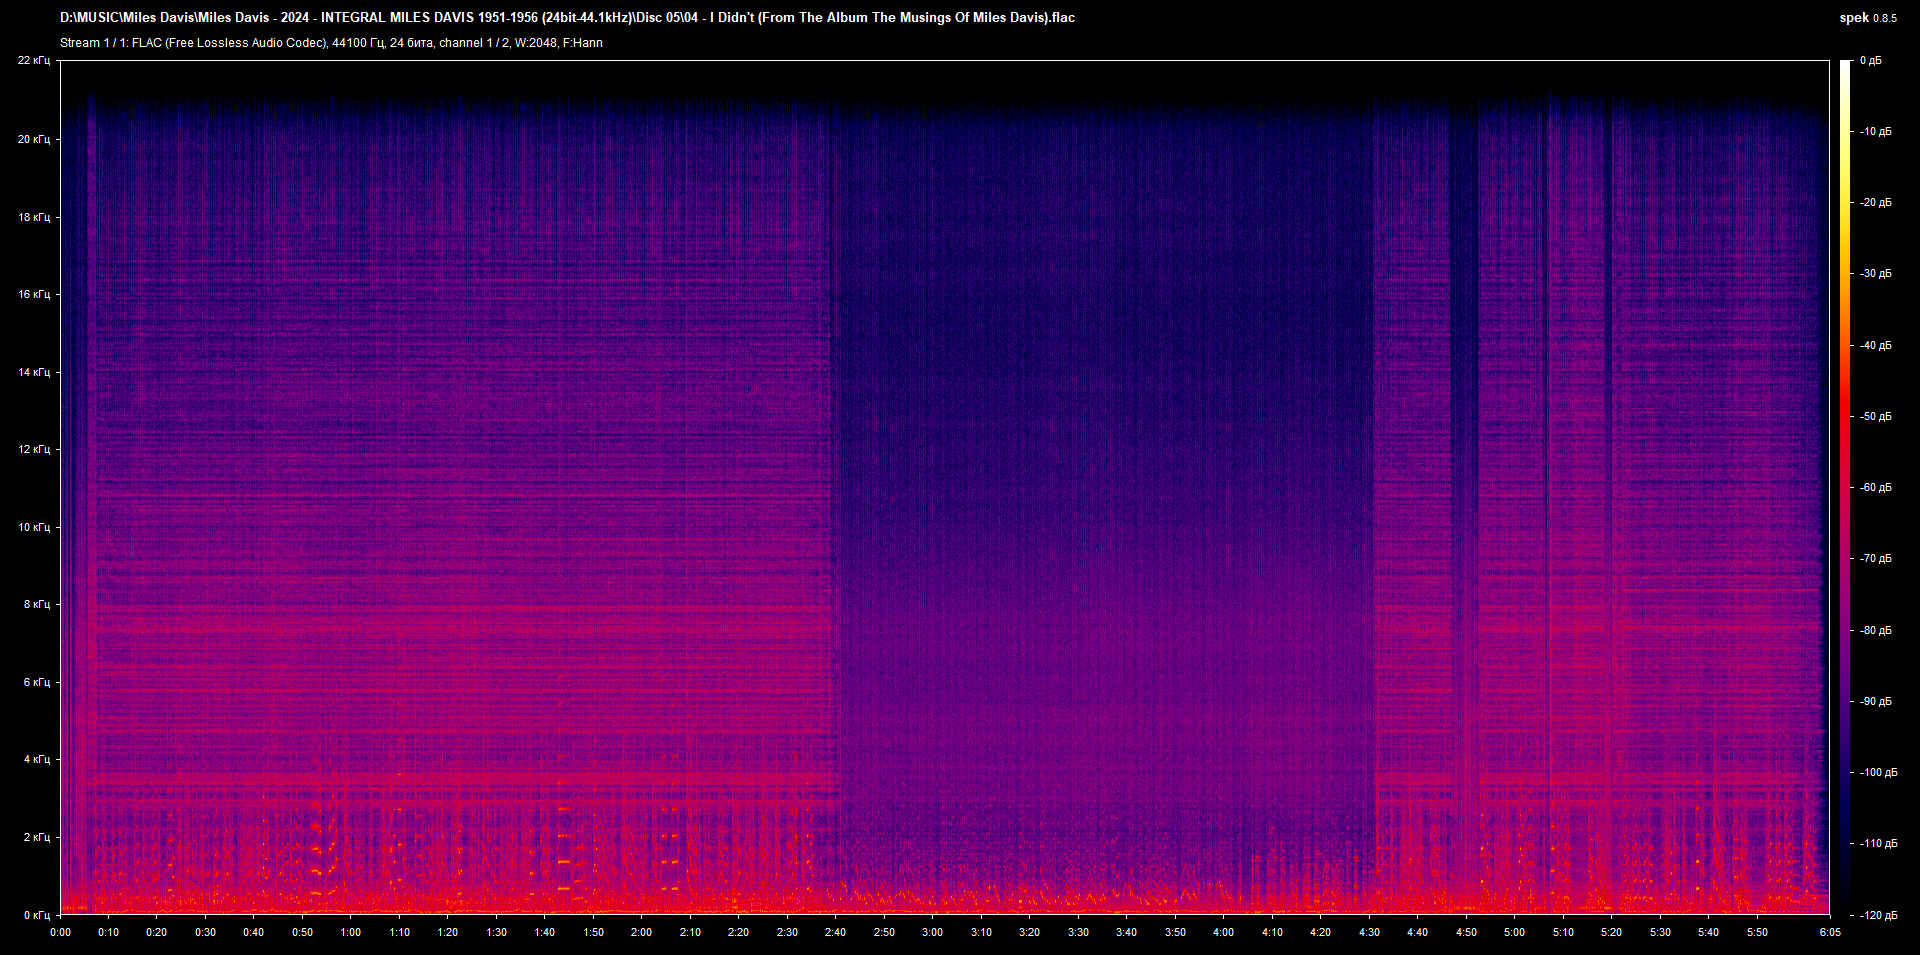Click the '2:00' time axis label
The image size is (1920, 955).
[641, 932]
